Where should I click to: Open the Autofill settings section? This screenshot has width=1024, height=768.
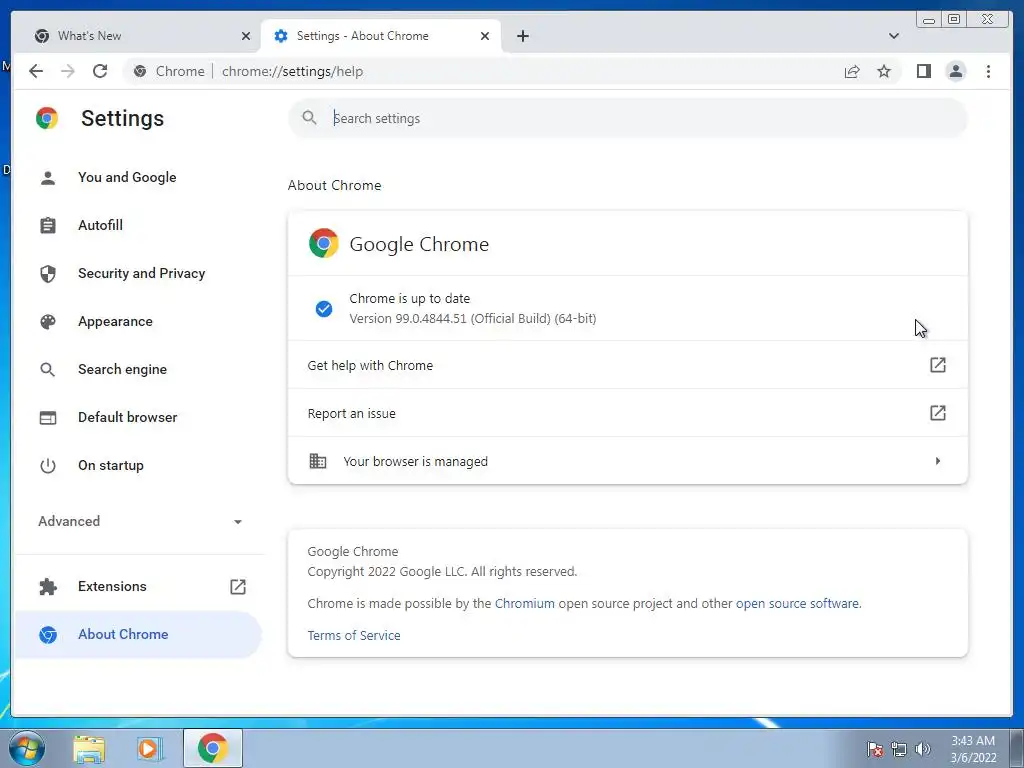100,225
